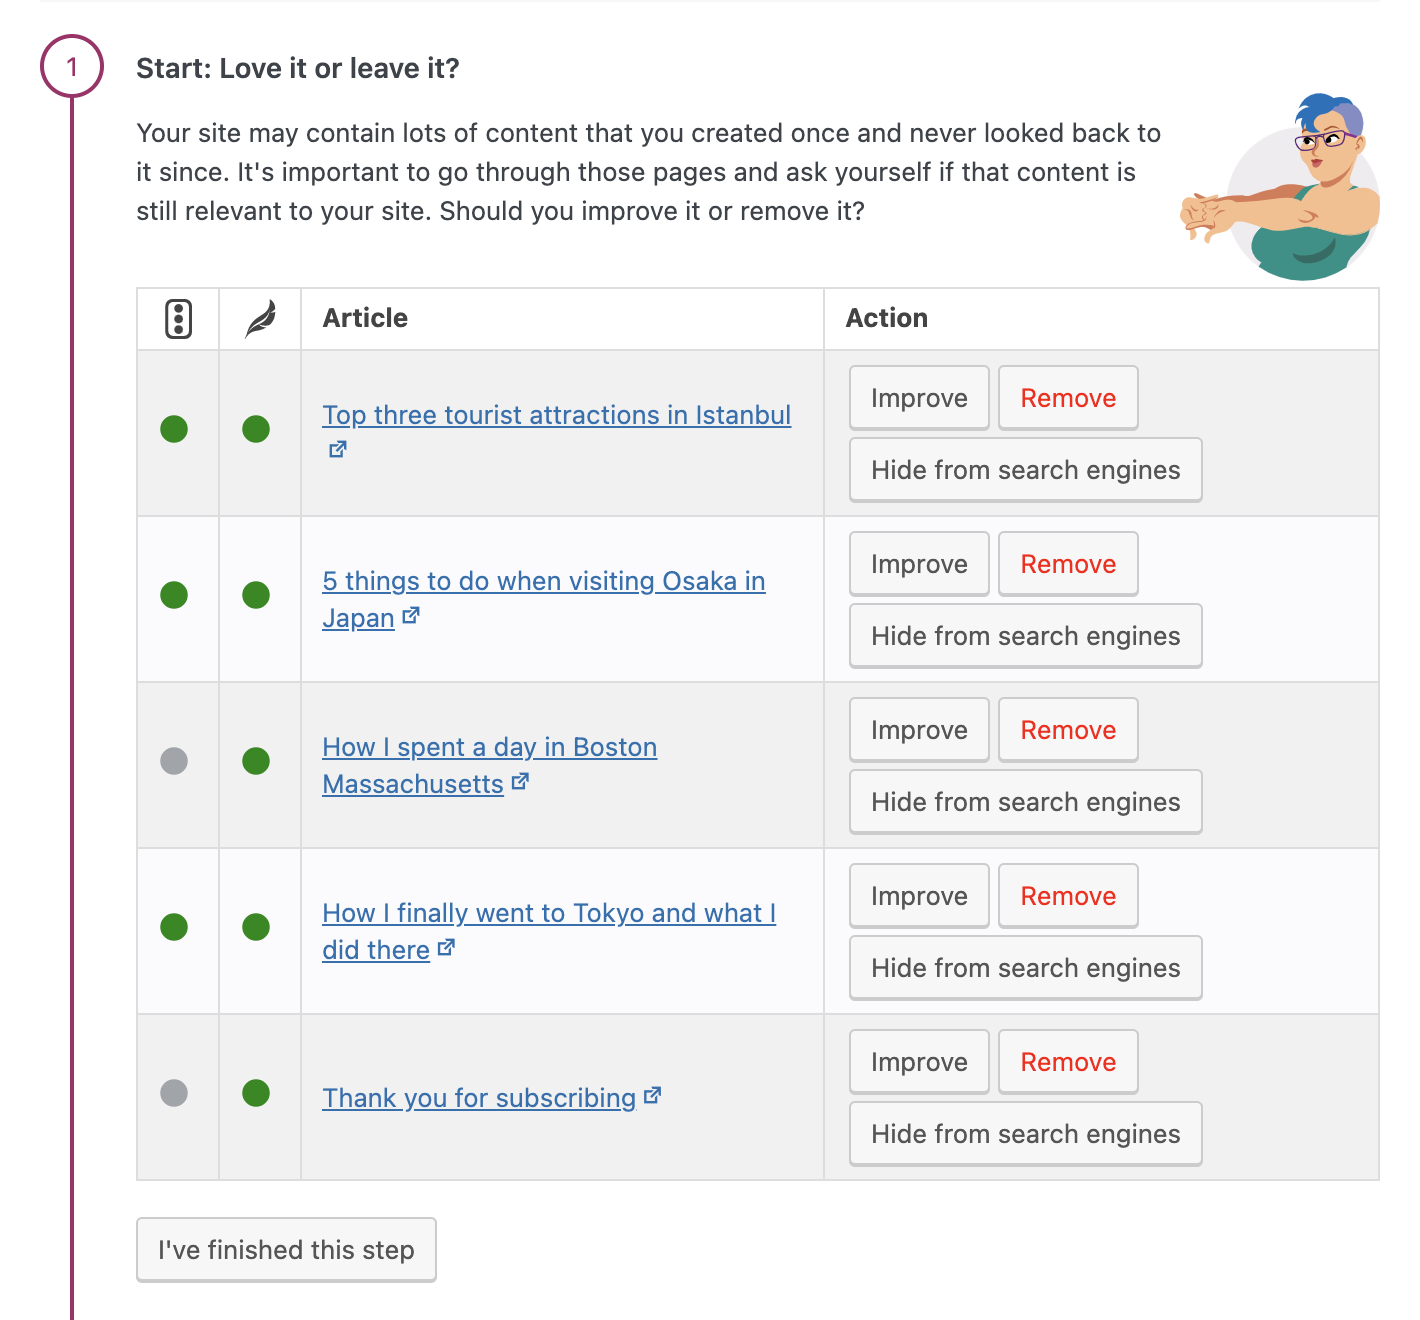The width and height of the screenshot is (1420, 1320).
Task: Click the external link icon beside the Osaka article
Action: pyautogui.click(x=412, y=616)
